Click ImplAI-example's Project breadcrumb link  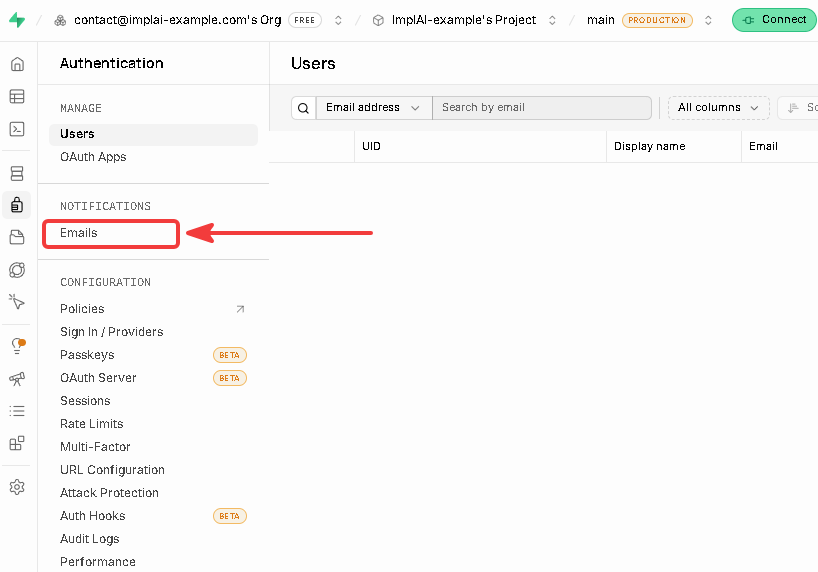464,20
